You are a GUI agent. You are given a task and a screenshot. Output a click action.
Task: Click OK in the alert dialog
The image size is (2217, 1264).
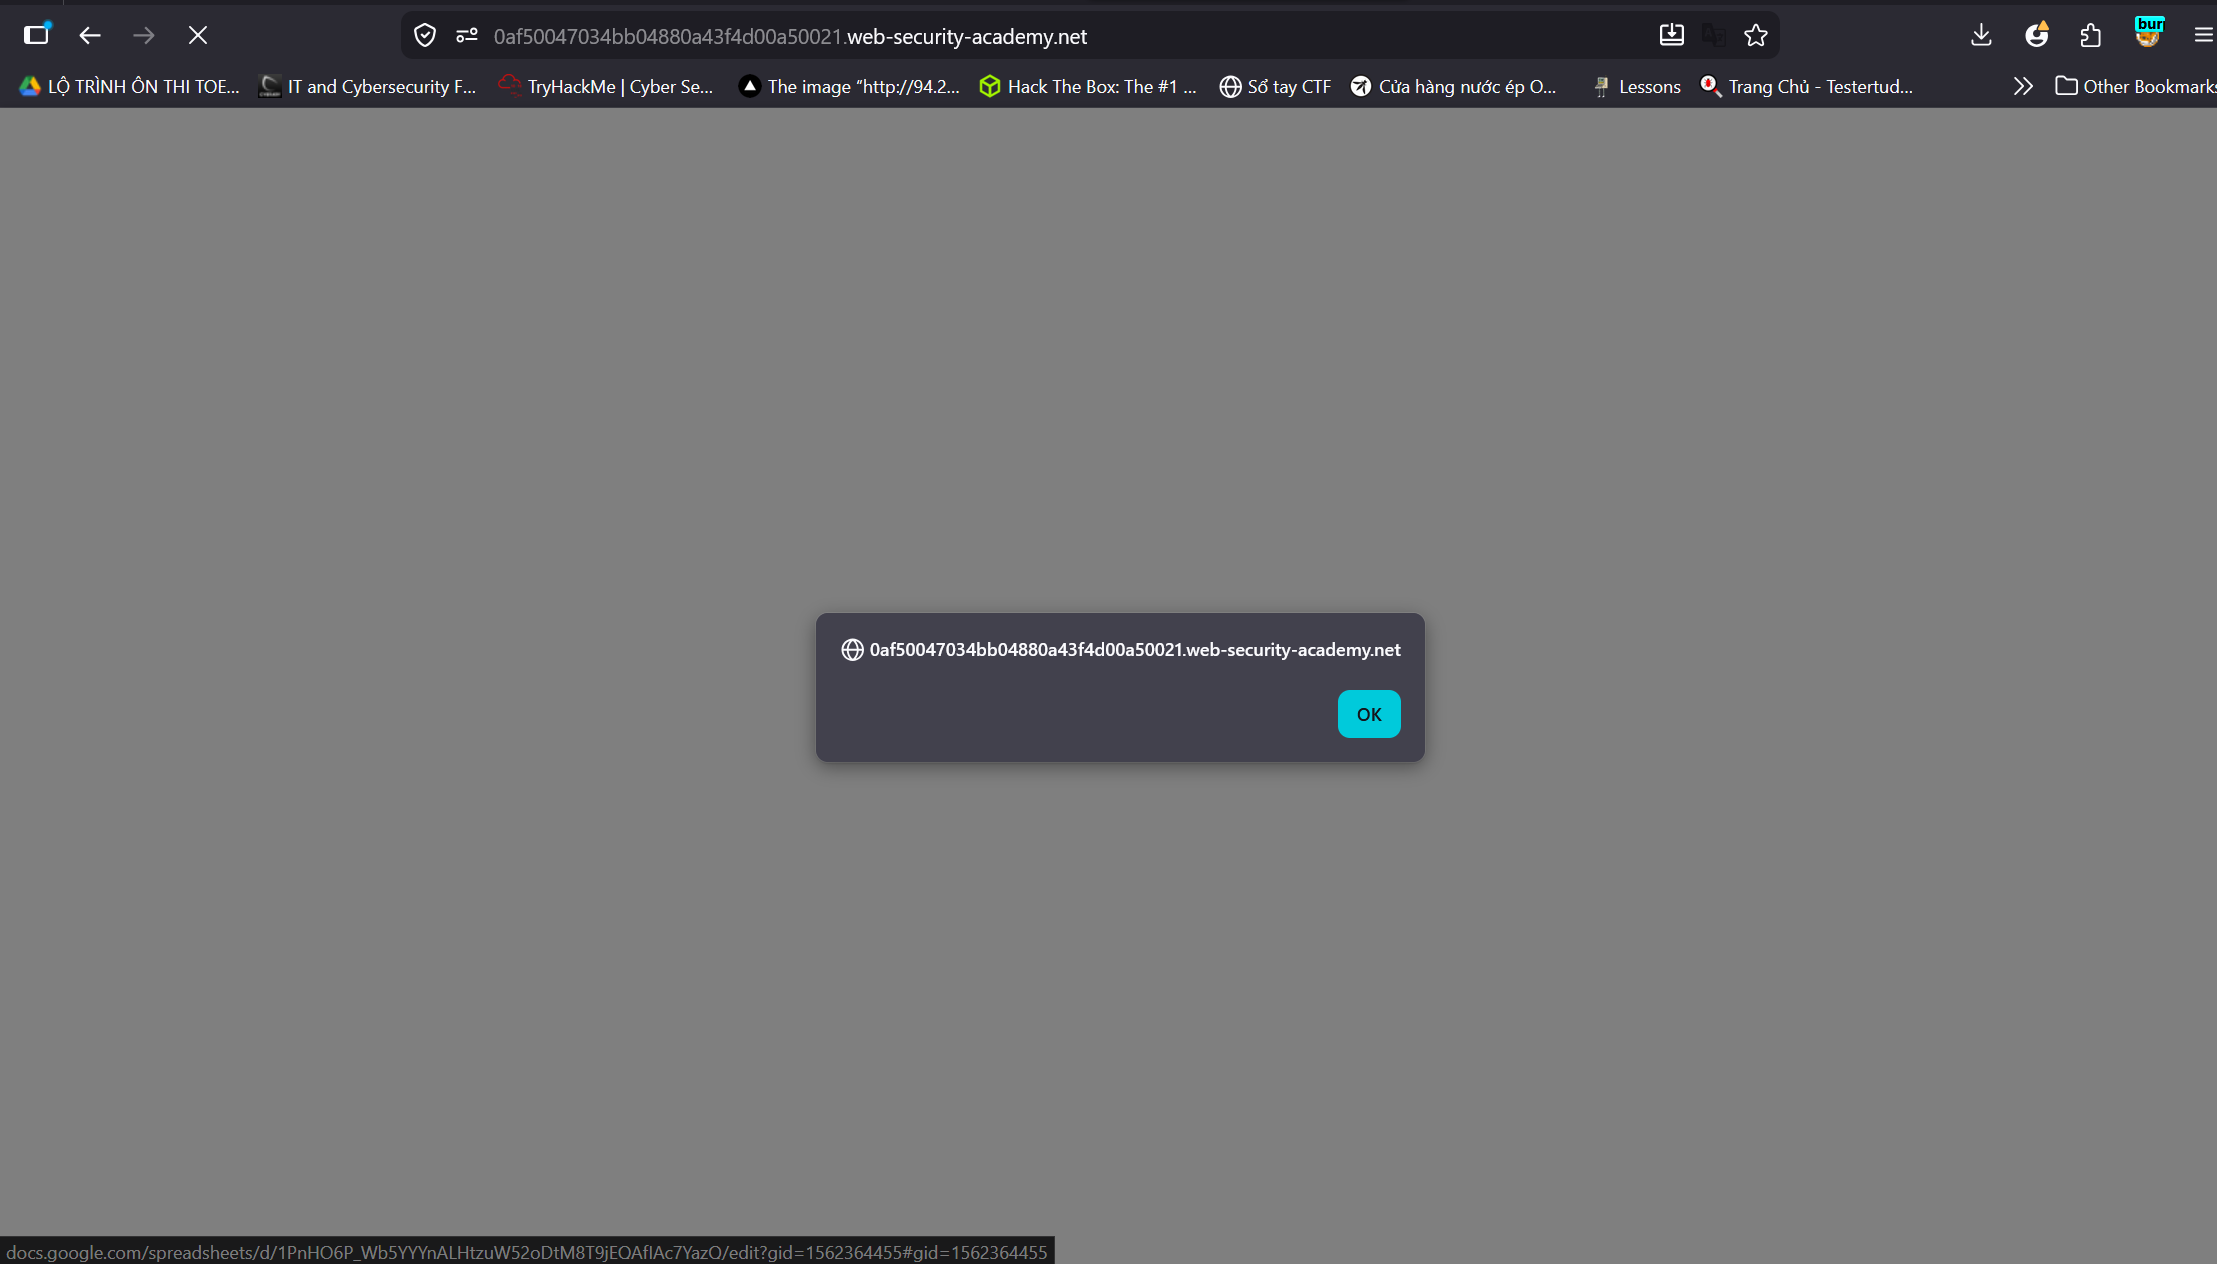tap(1369, 714)
